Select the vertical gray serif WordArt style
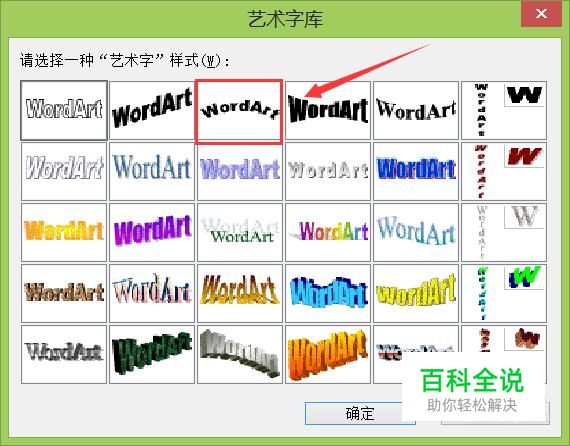 504,233
